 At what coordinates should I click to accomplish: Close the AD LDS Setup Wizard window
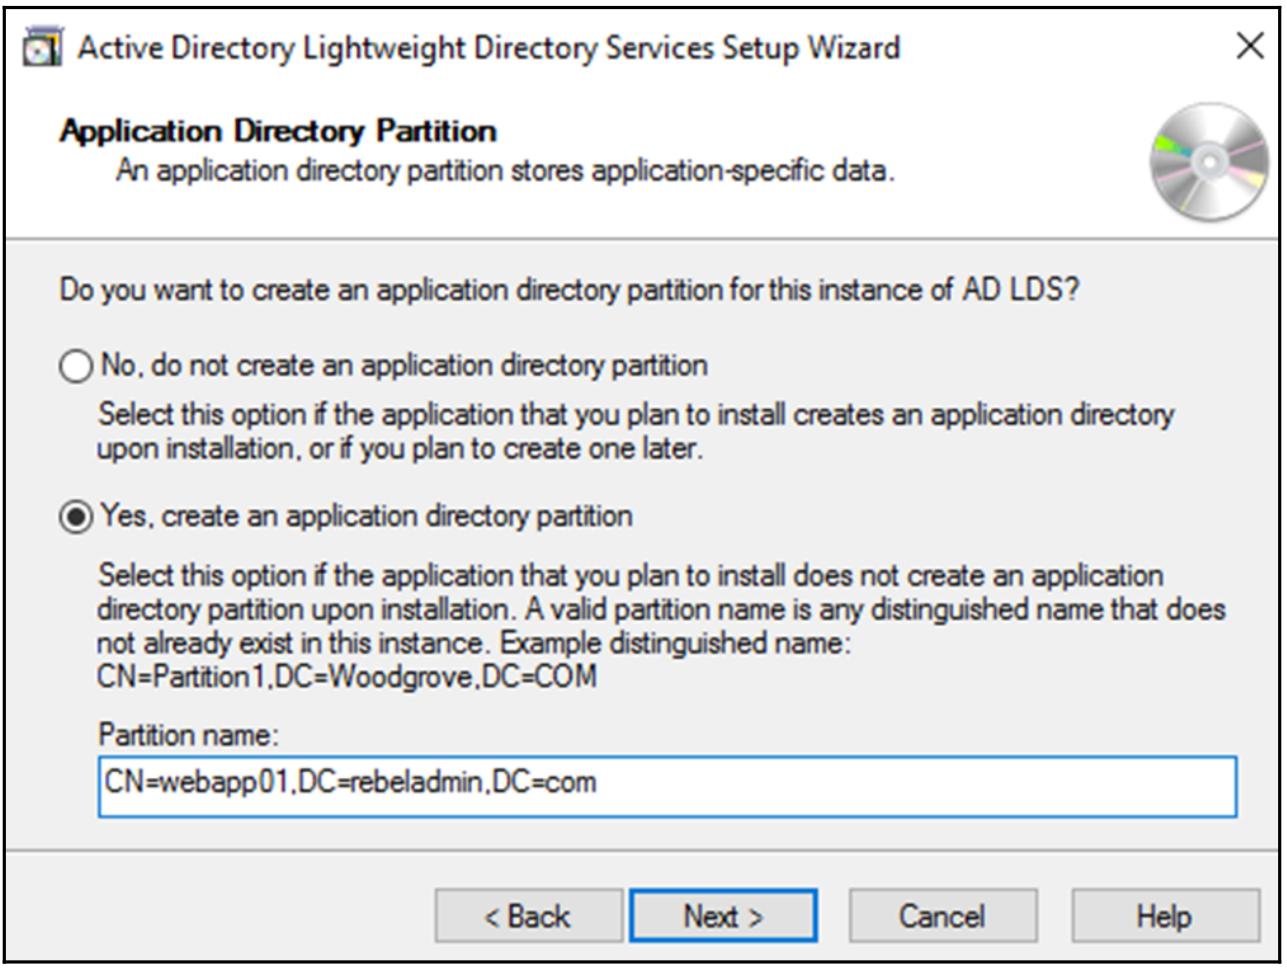click(1249, 46)
